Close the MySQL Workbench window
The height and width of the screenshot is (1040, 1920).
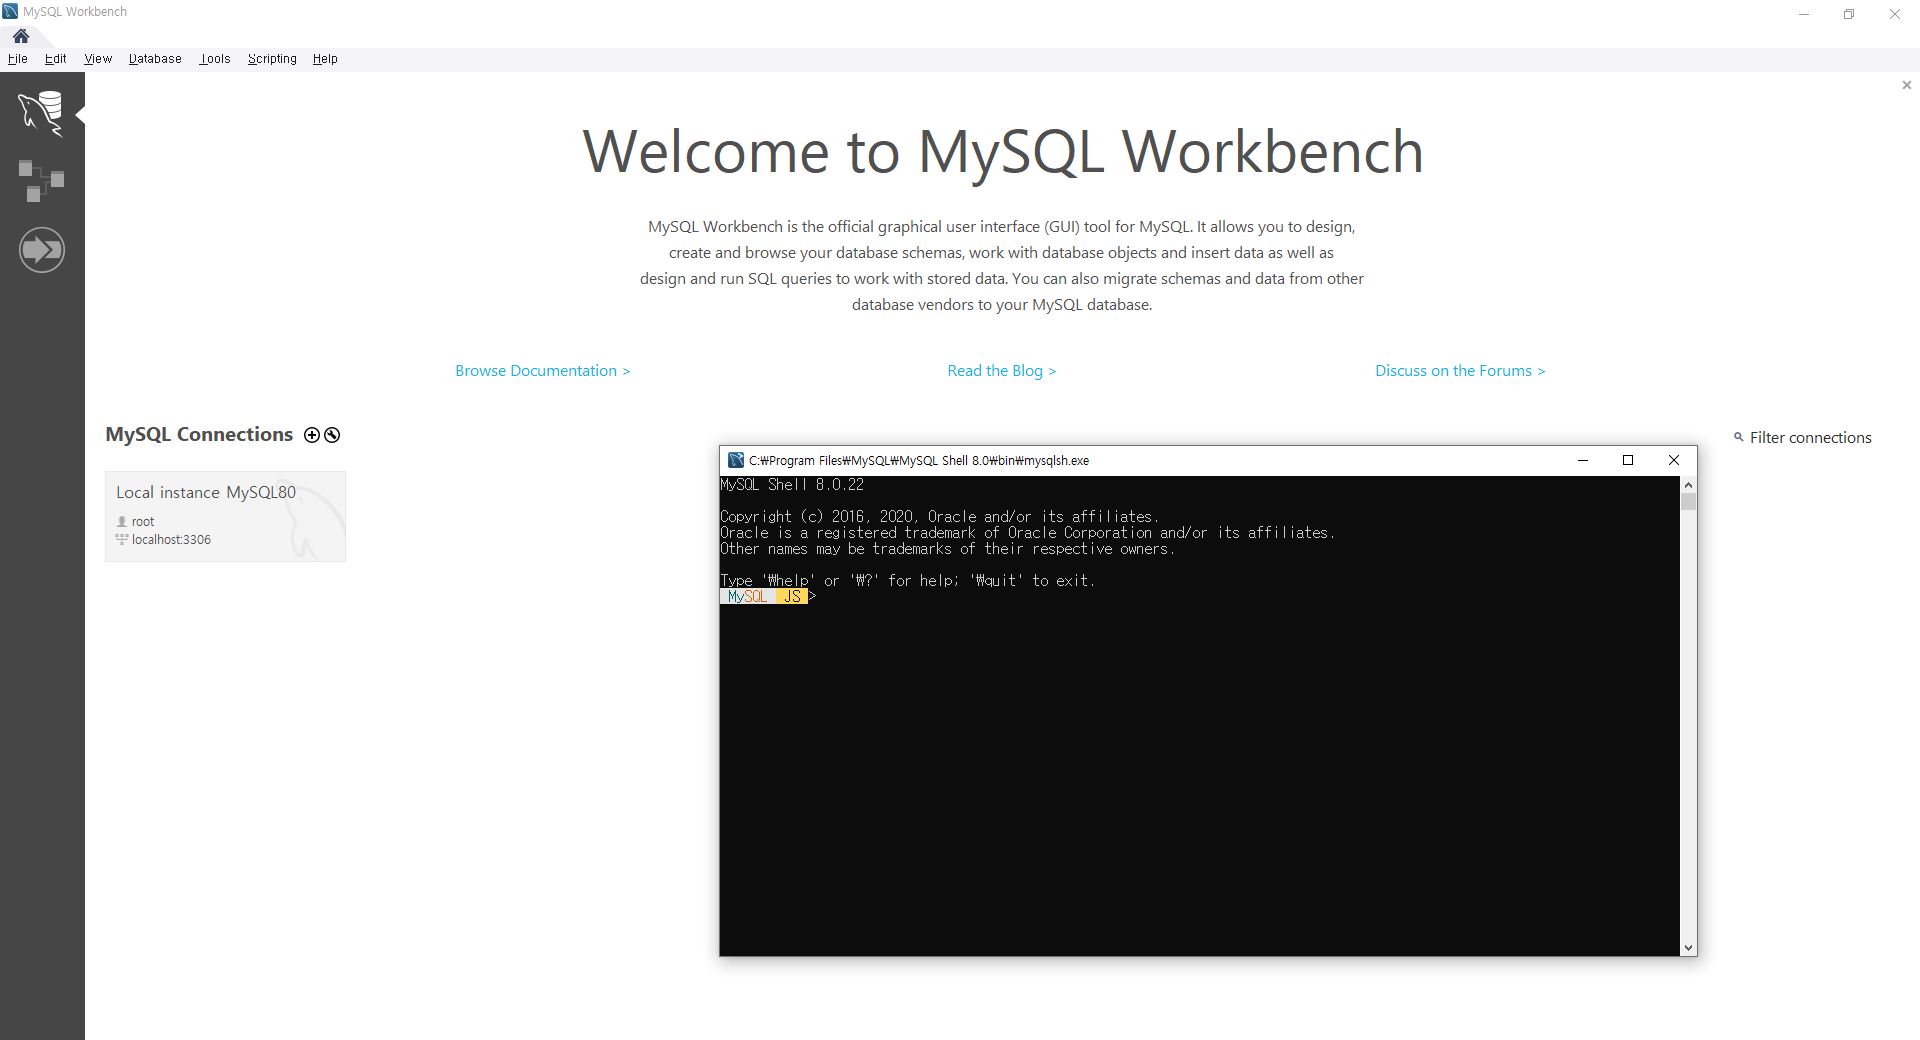coord(1895,14)
